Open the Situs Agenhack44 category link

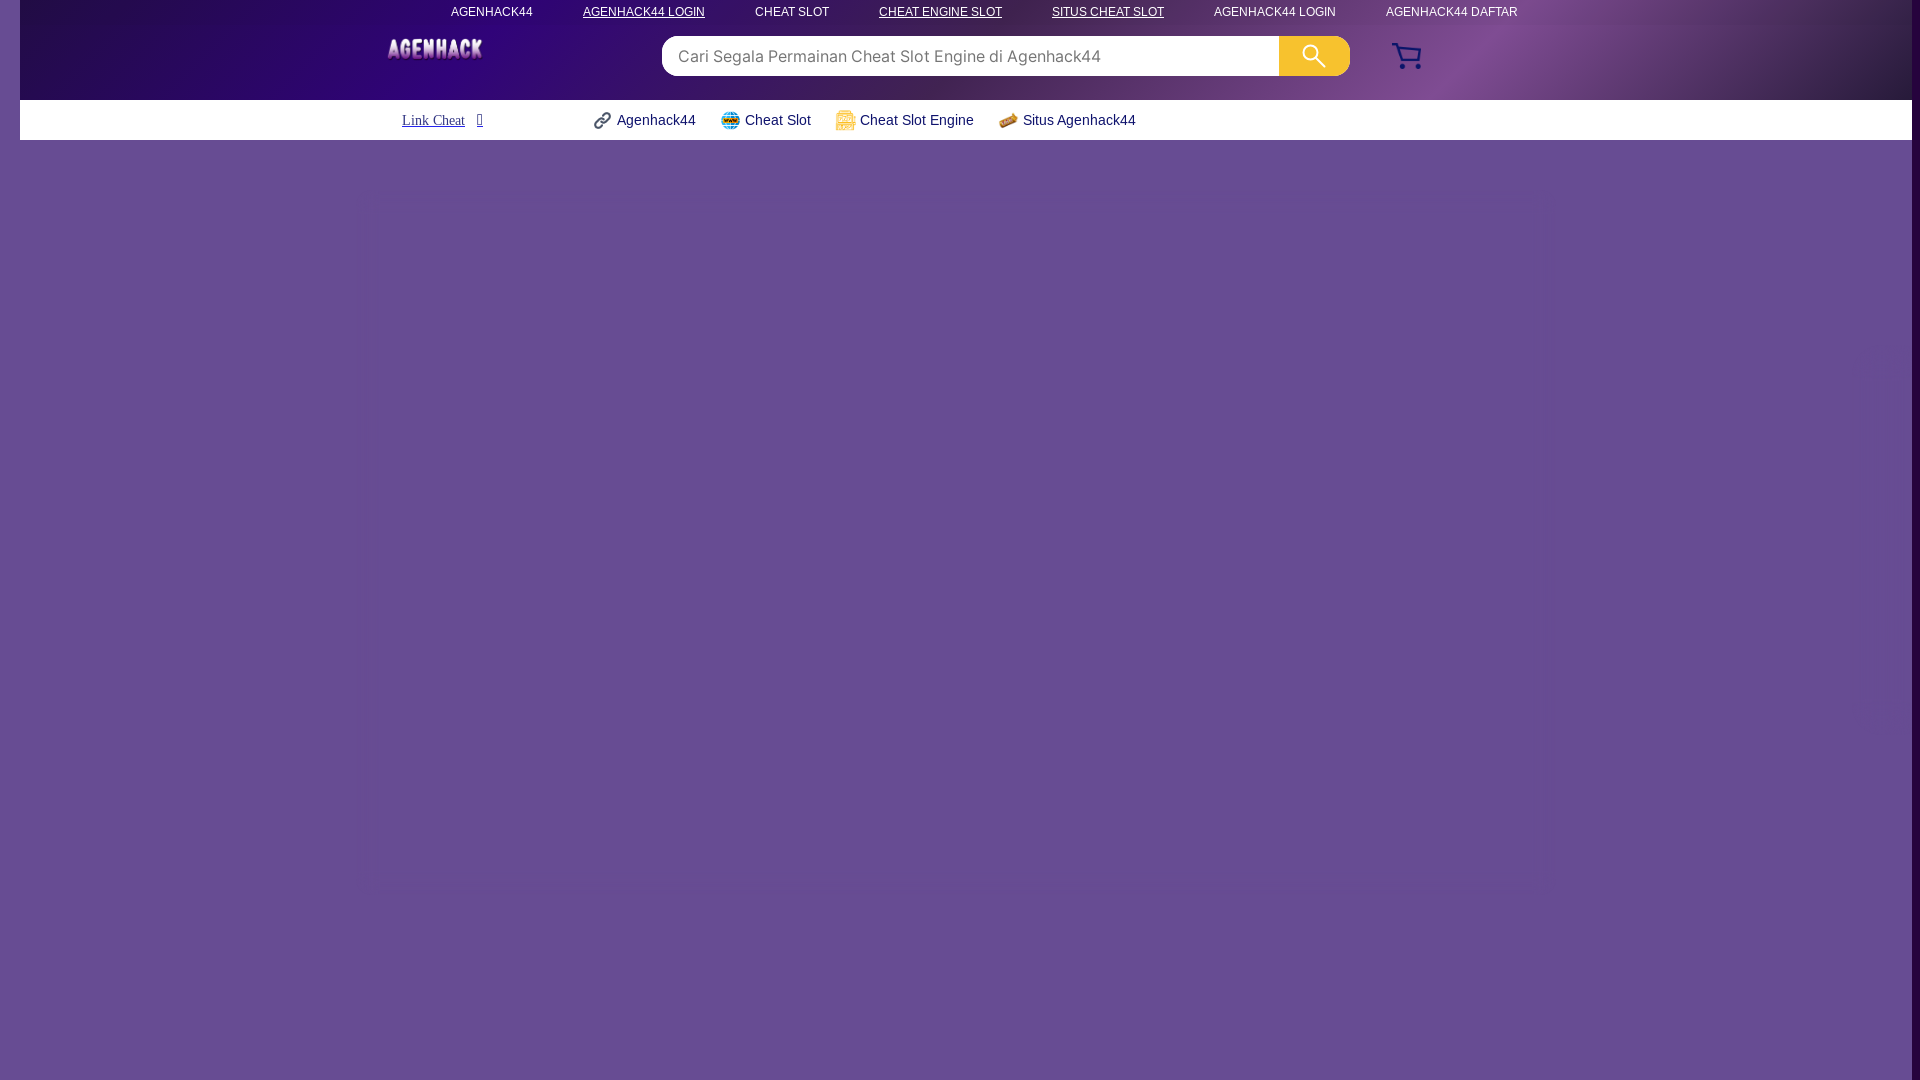coord(1079,120)
